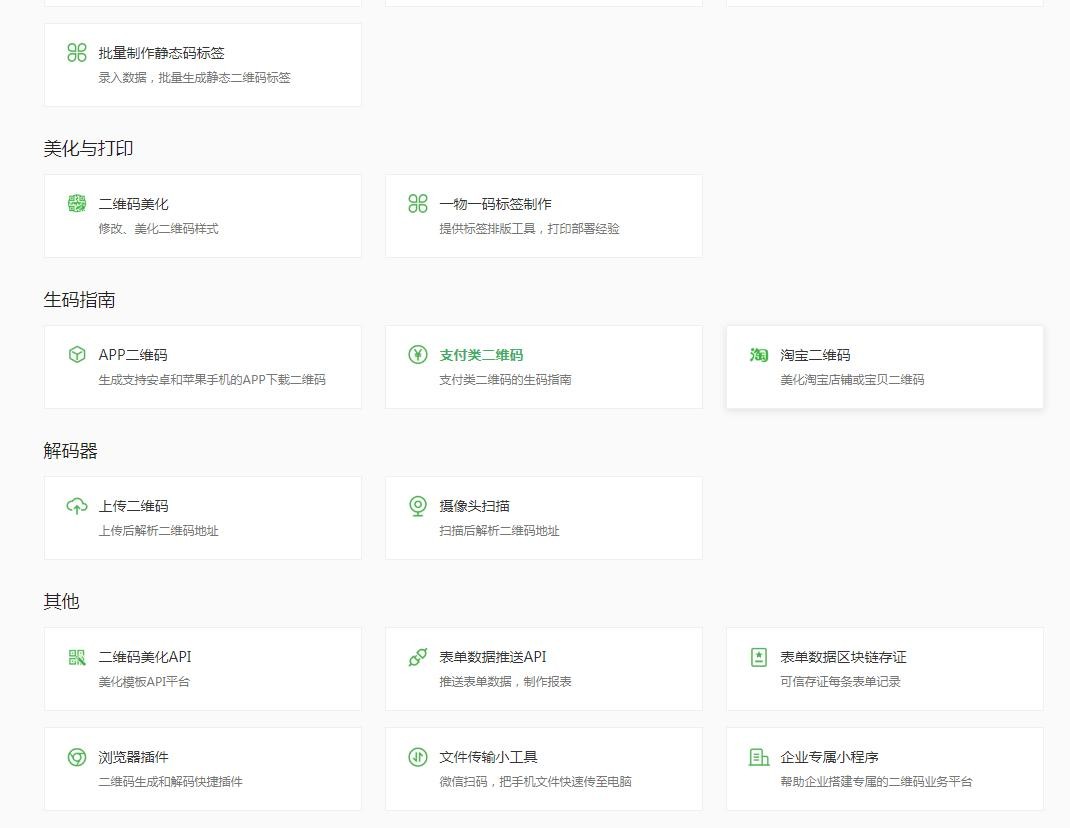
Task: Click the 一物一码标签制作 clover icon
Action: (x=418, y=204)
